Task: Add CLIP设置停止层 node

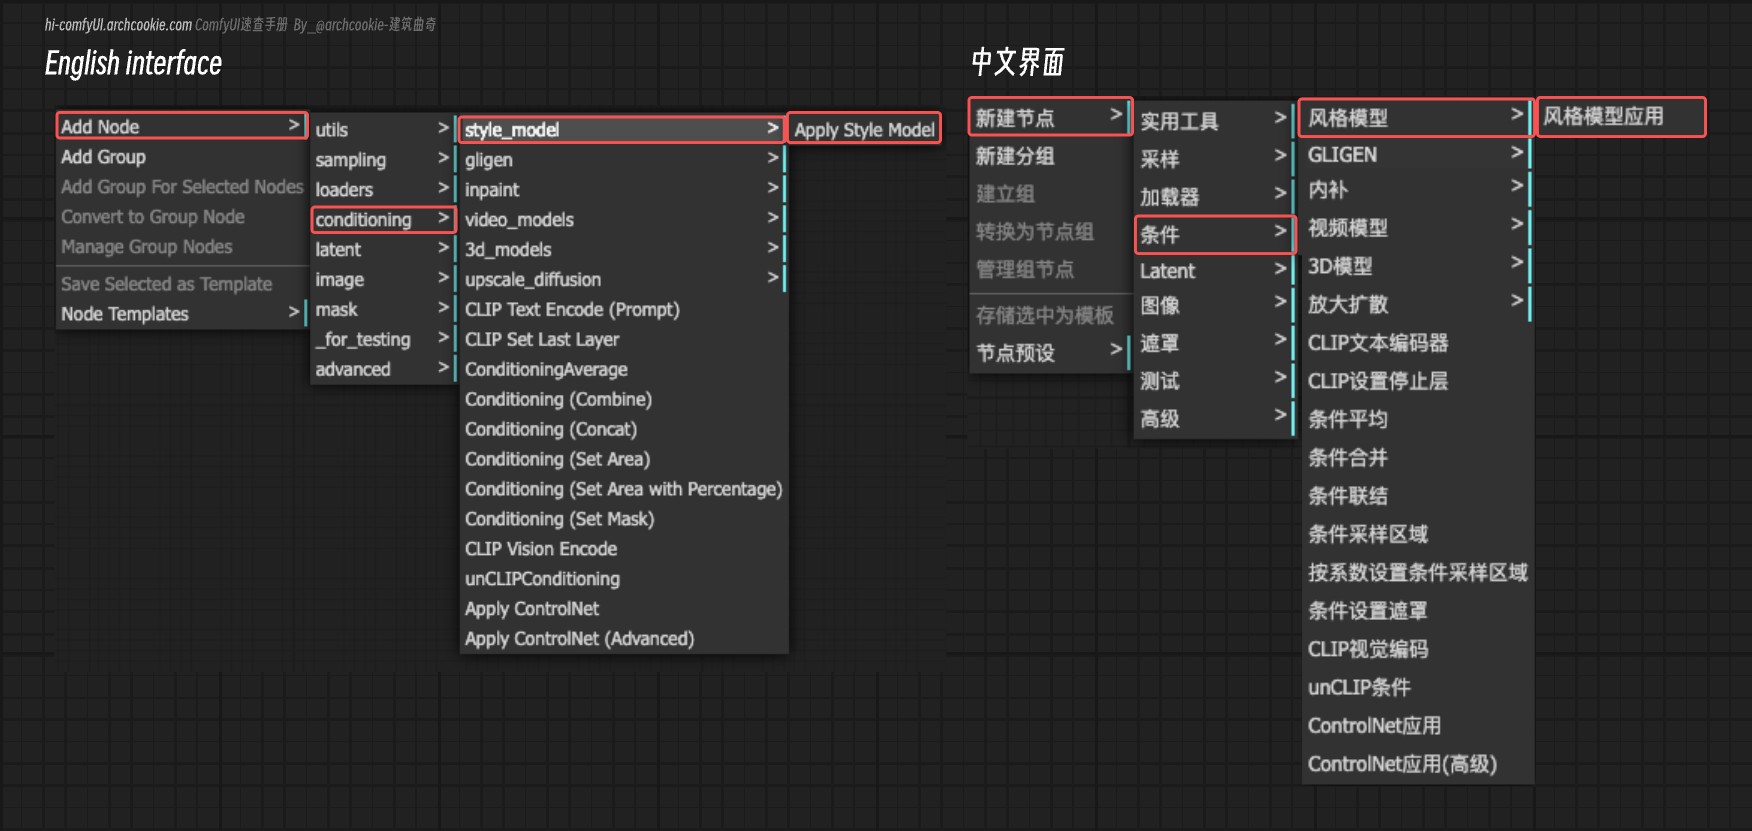Action: (x=1415, y=381)
